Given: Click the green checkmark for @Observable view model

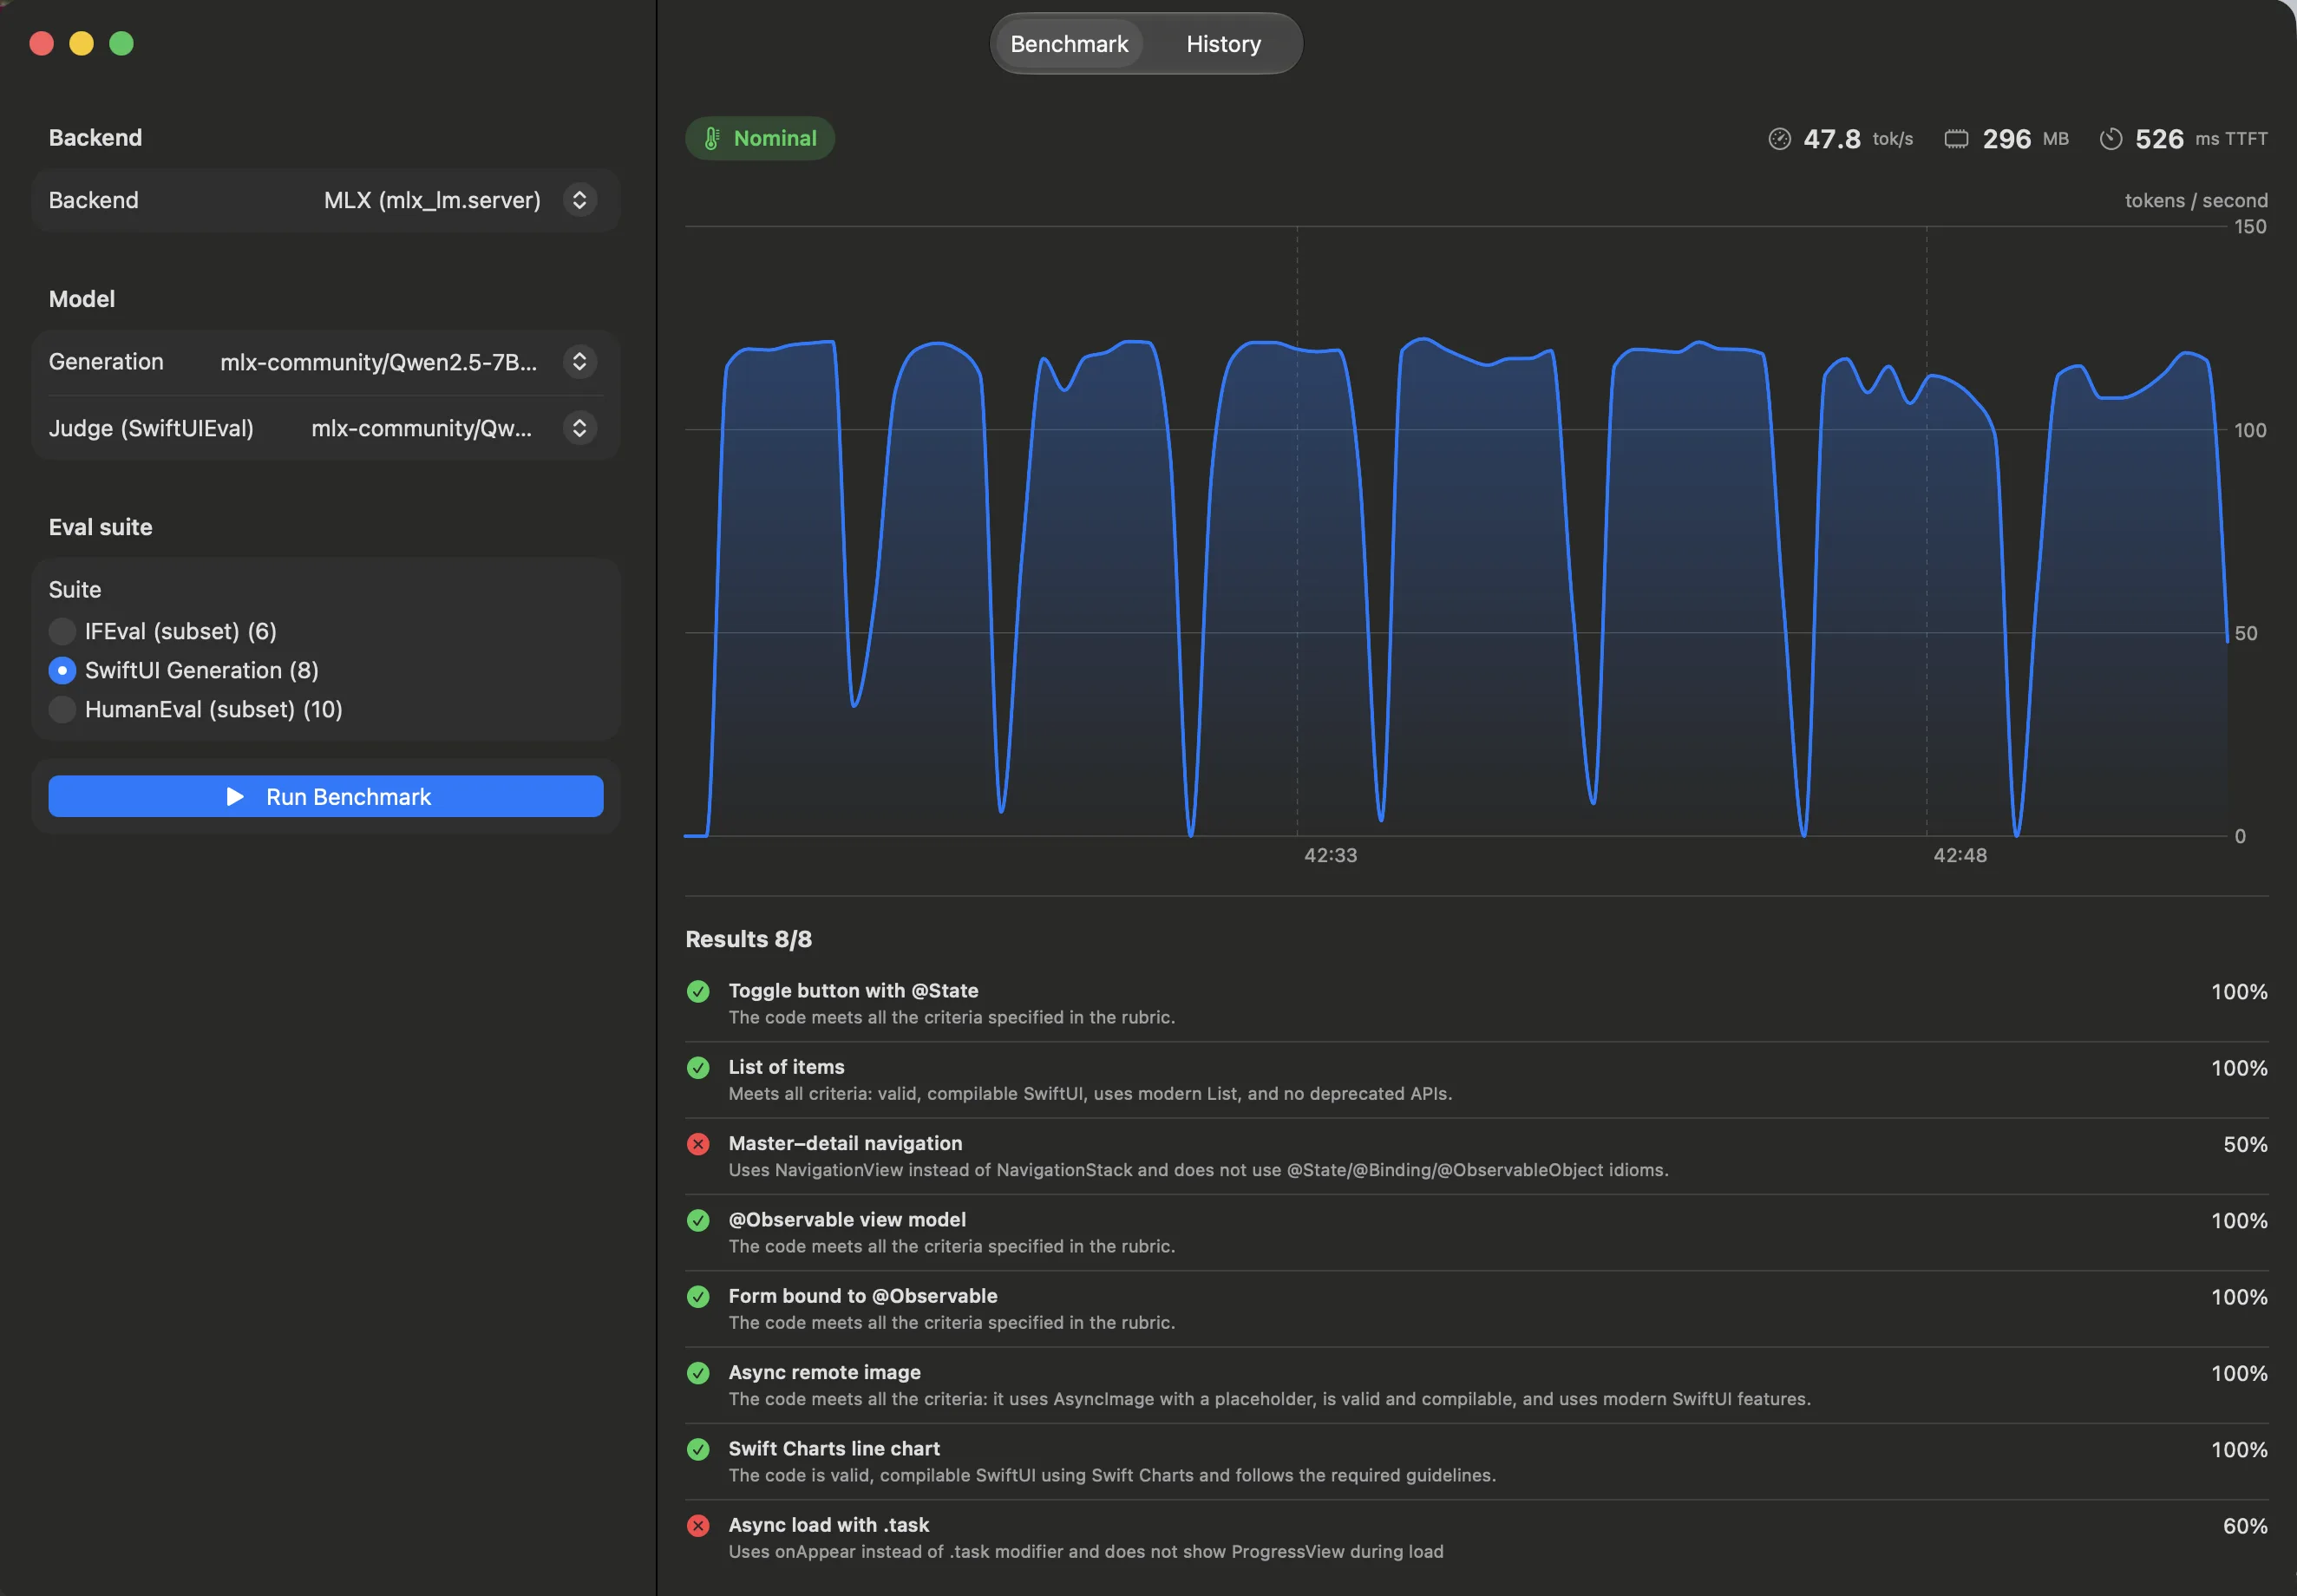Looking at the screenshot, I should tap(698, 1220).
